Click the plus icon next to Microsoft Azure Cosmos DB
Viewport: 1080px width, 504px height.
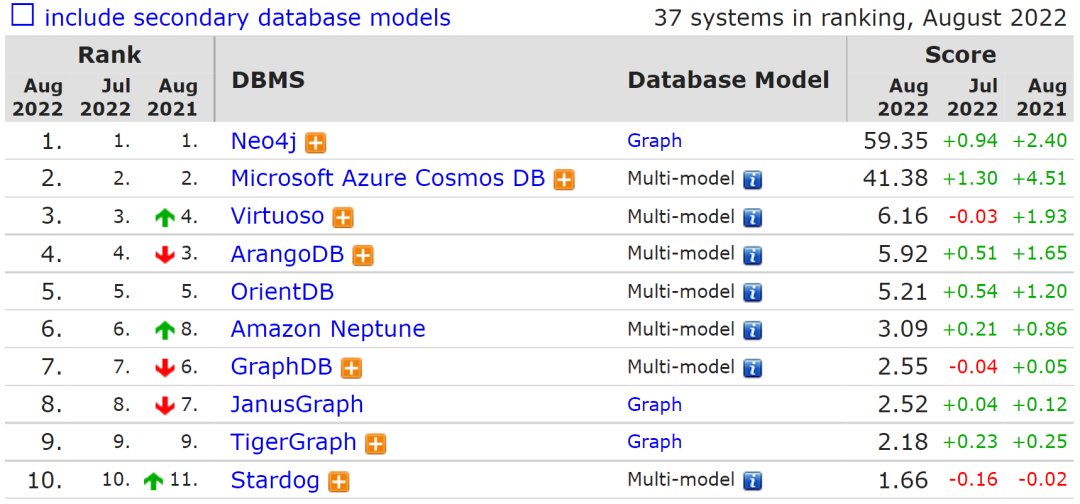tap(564, 180)
